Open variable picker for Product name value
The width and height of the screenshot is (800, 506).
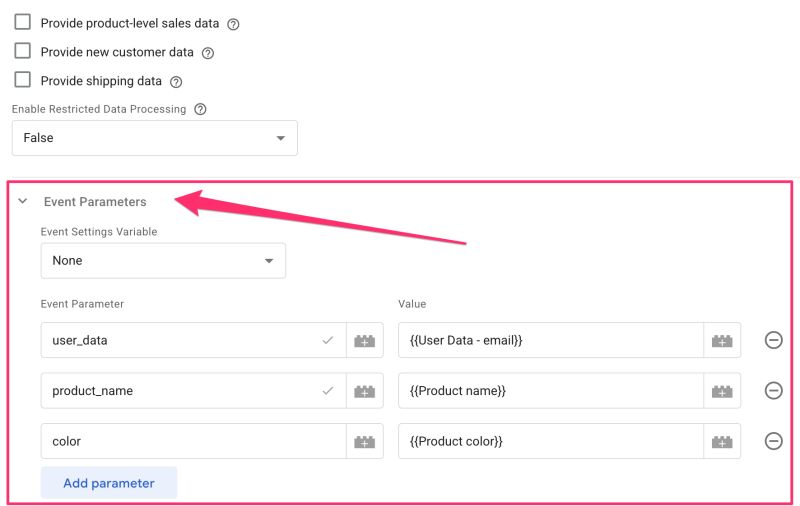click(x=722, y=391)
